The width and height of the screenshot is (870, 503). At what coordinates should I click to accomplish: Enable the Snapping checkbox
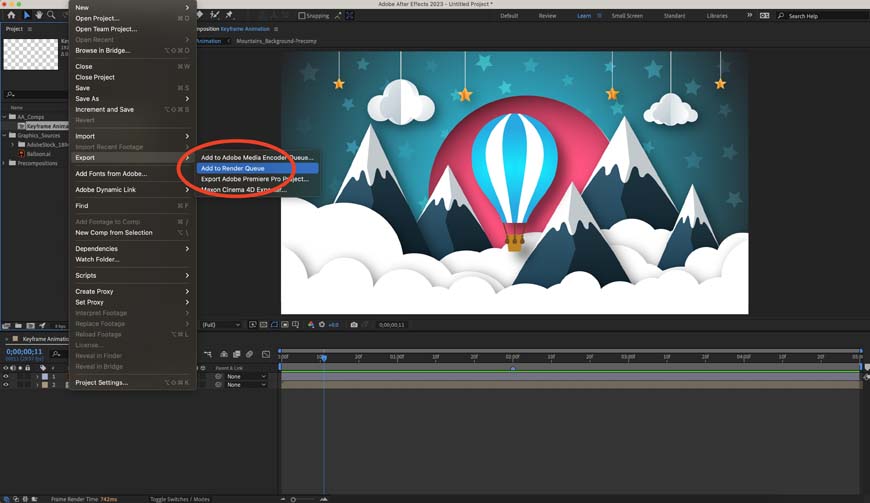pyautogui.click(x=302, y=16)
